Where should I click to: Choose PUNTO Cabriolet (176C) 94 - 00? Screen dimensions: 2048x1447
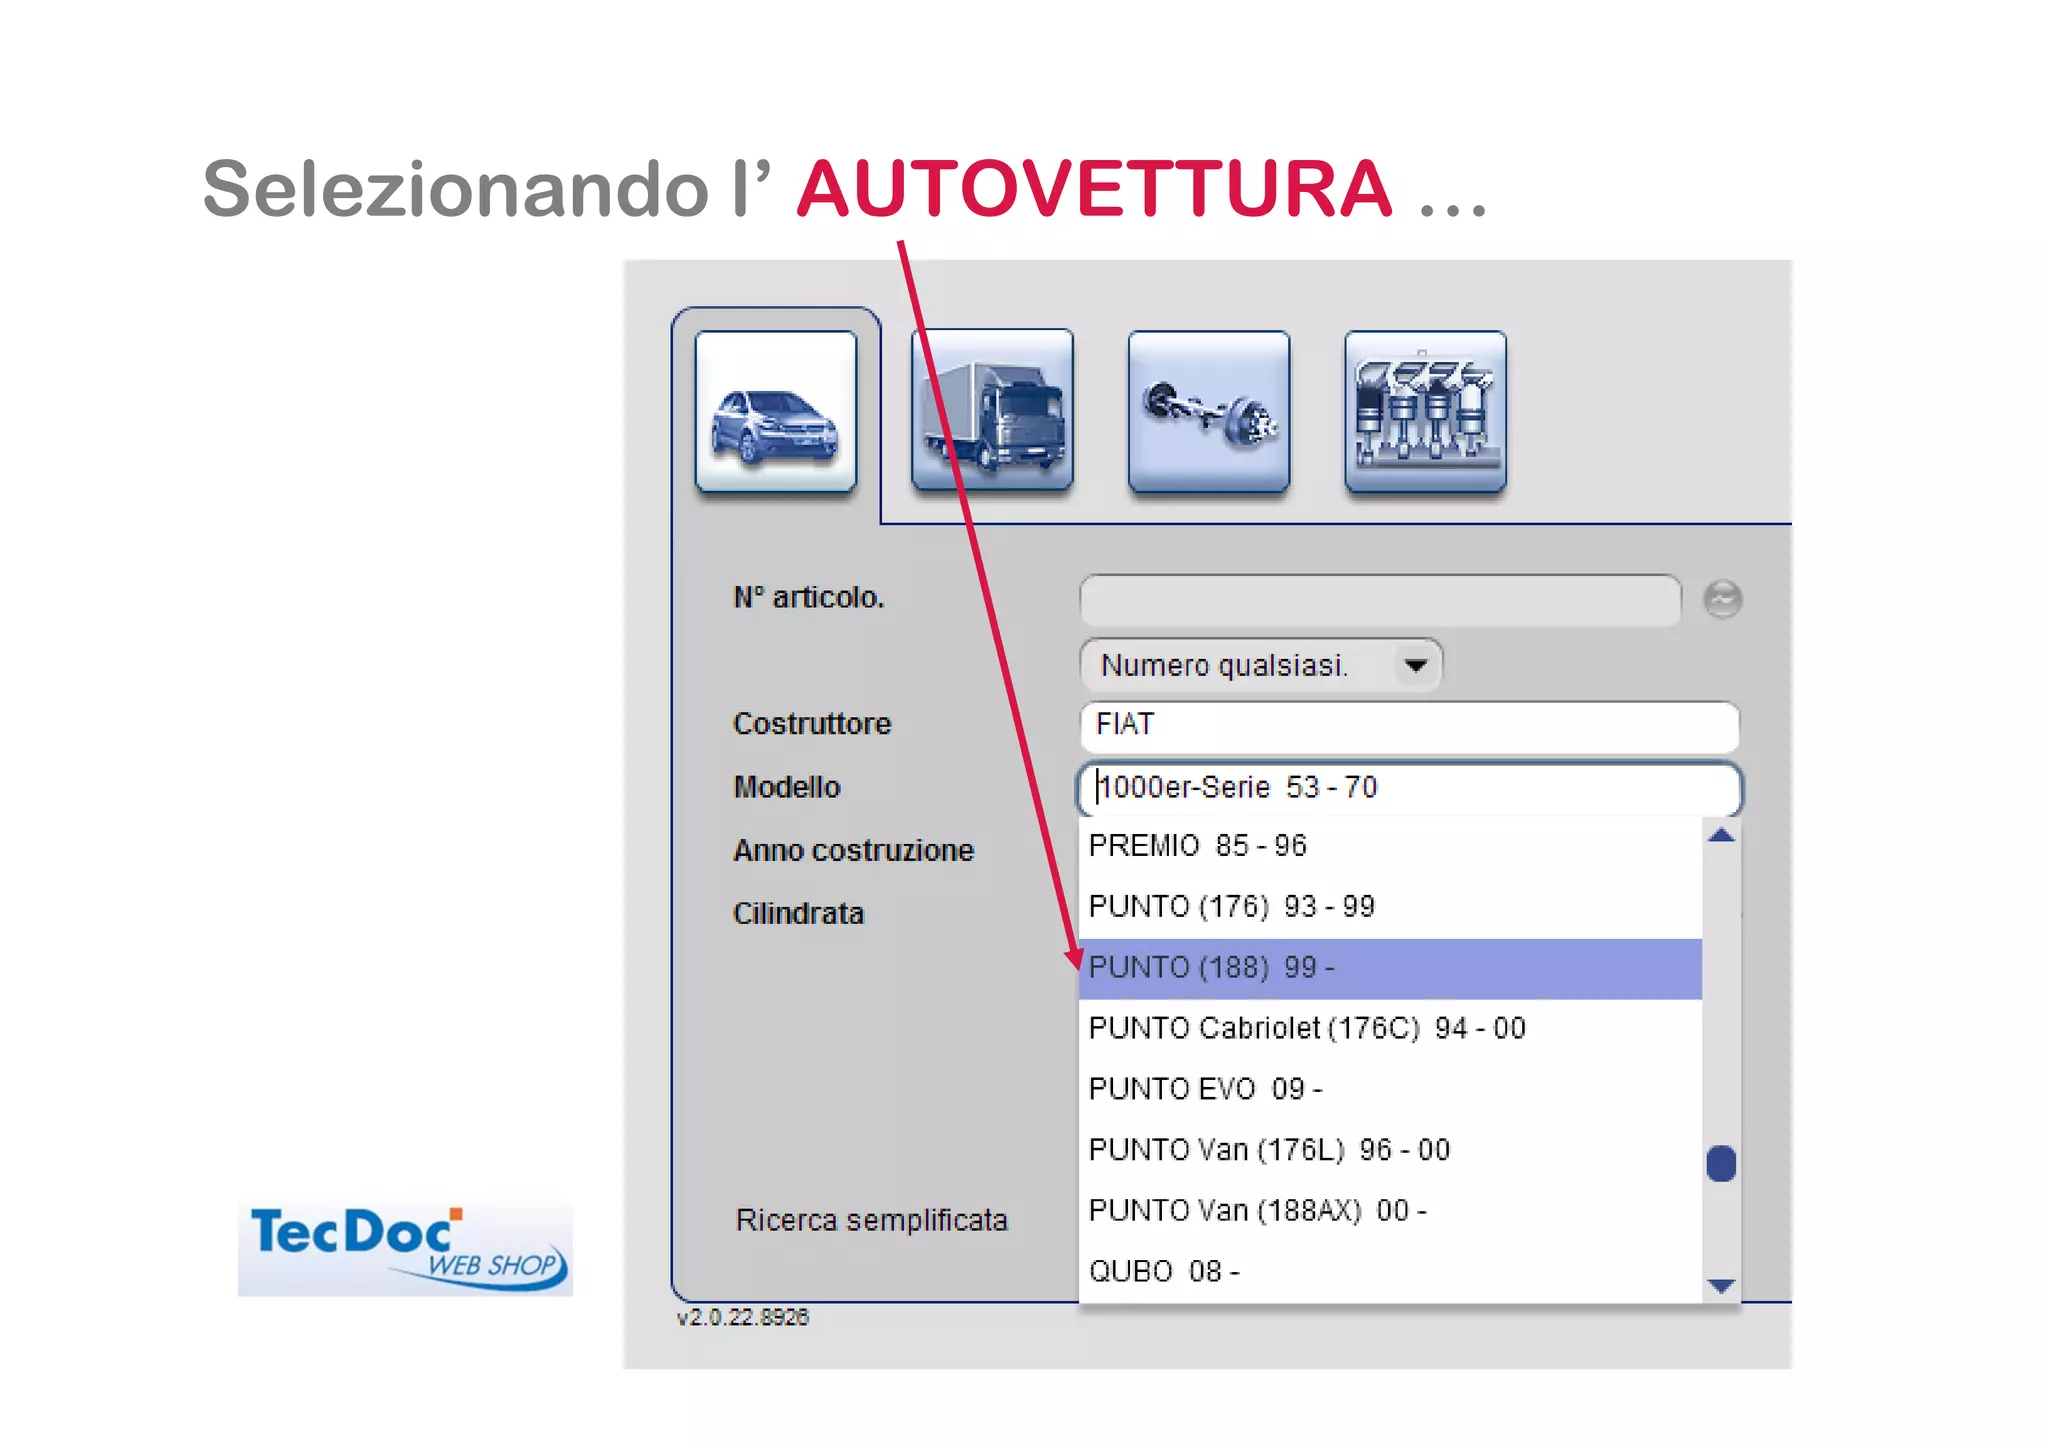click(1390, 1029)
